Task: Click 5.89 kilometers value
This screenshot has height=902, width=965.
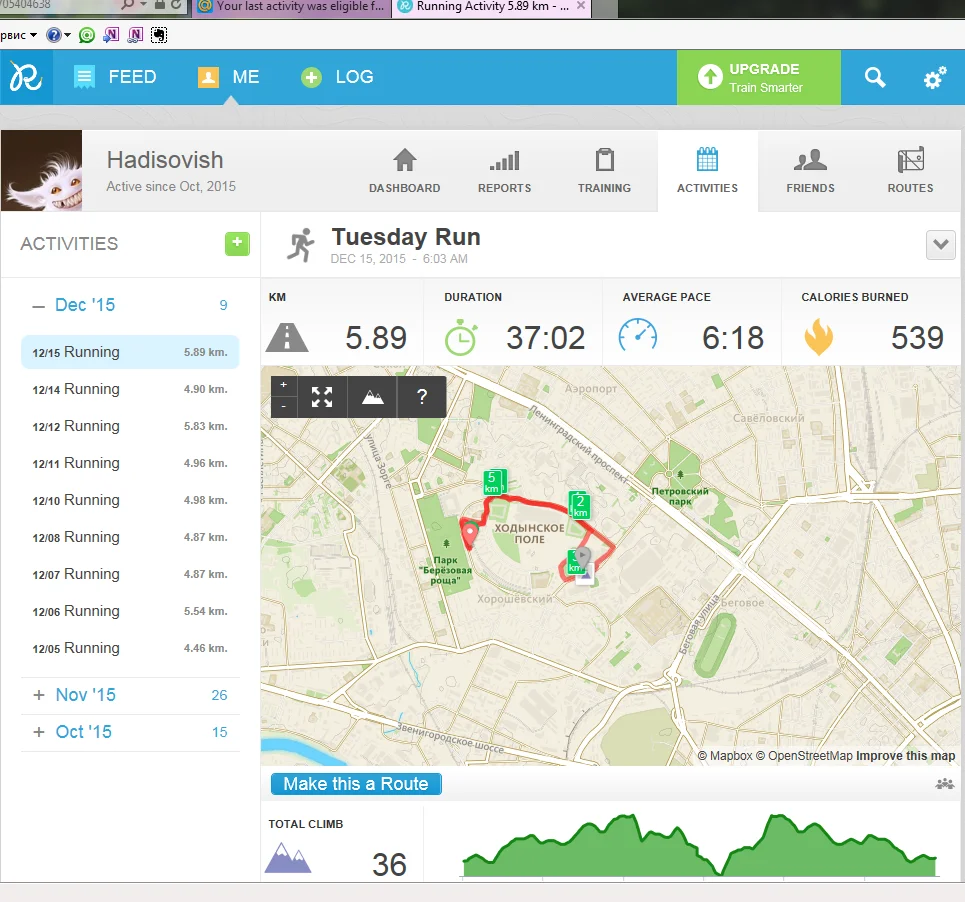Action: (376, 338)
